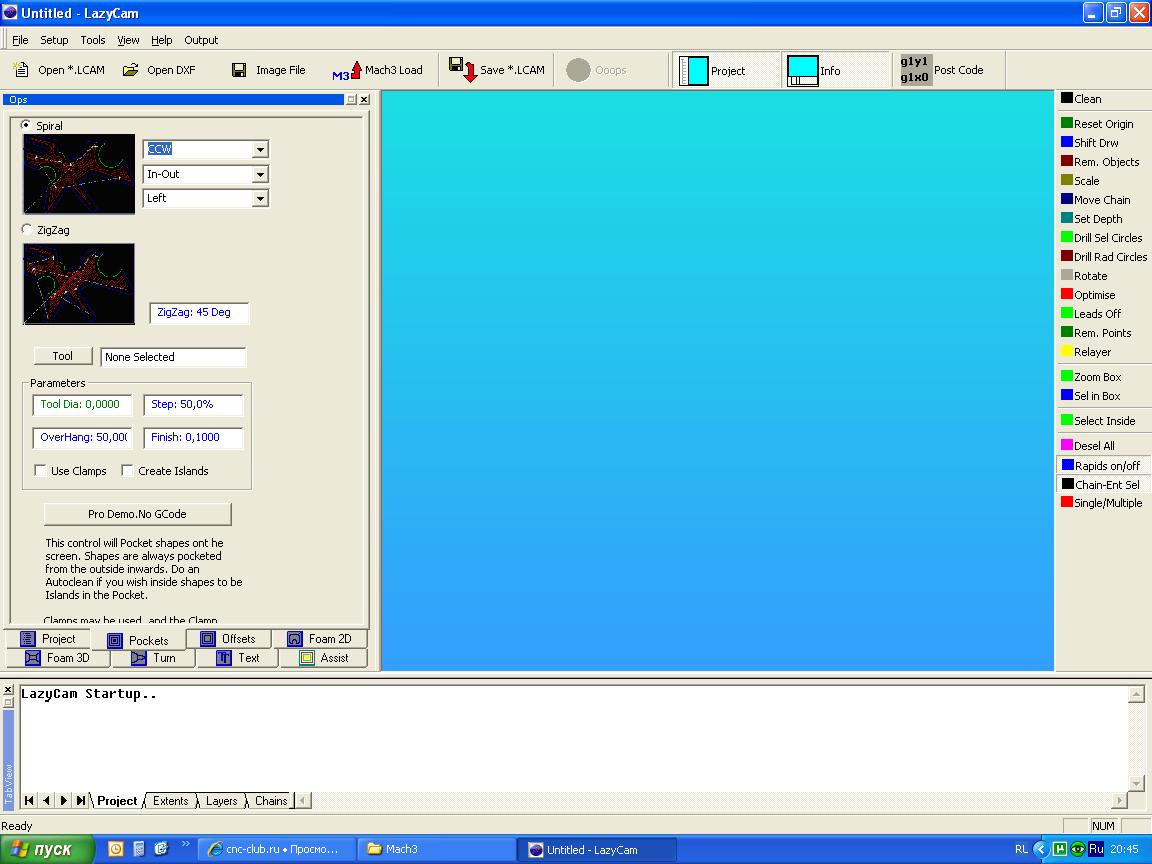Save the project as *.LCAM
The height and width of the screenshot is (864, 1152).
[497, 70]
